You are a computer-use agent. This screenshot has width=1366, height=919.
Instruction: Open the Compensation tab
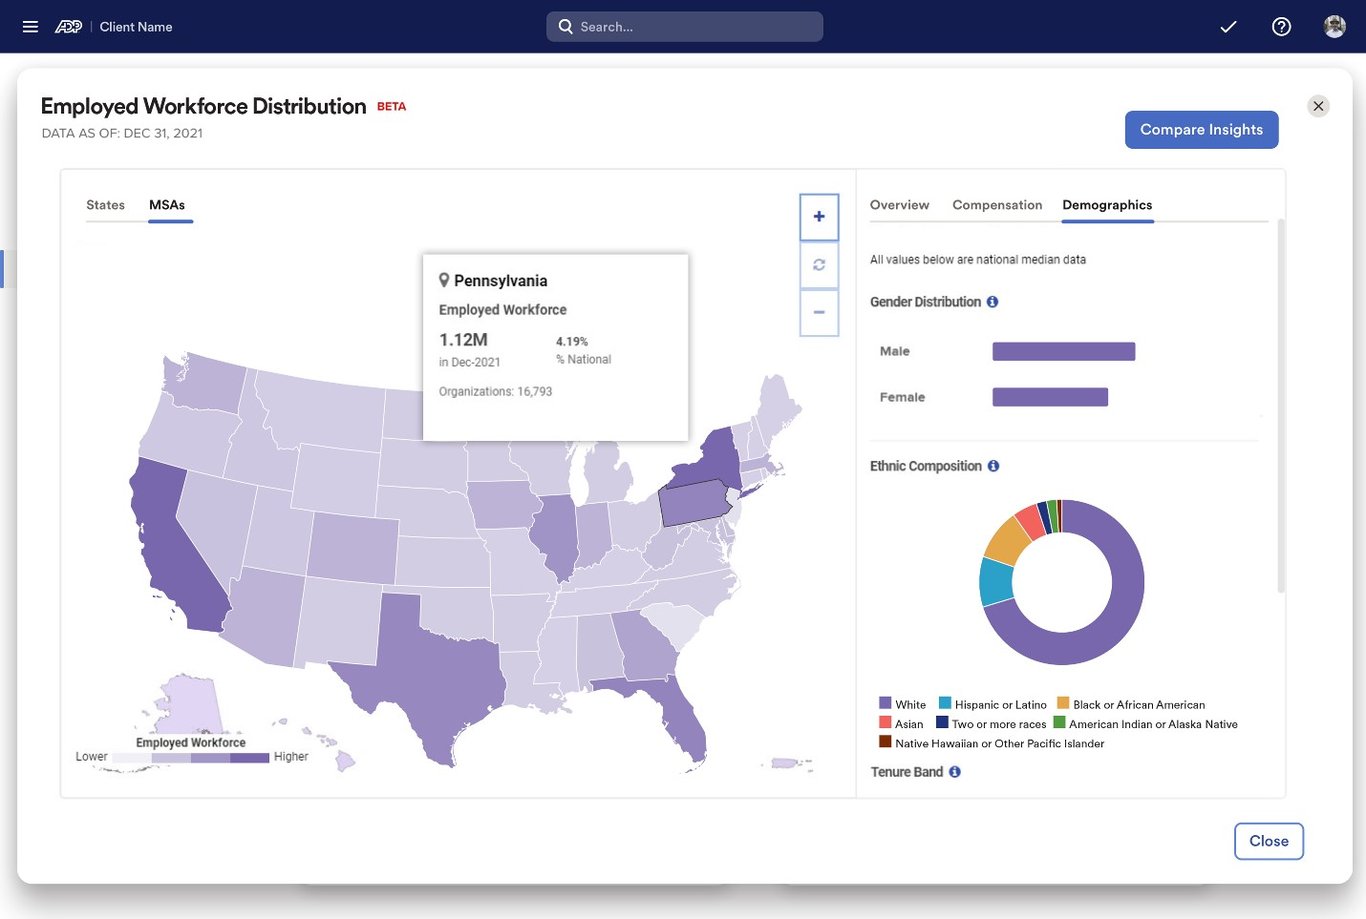(996, 204)
